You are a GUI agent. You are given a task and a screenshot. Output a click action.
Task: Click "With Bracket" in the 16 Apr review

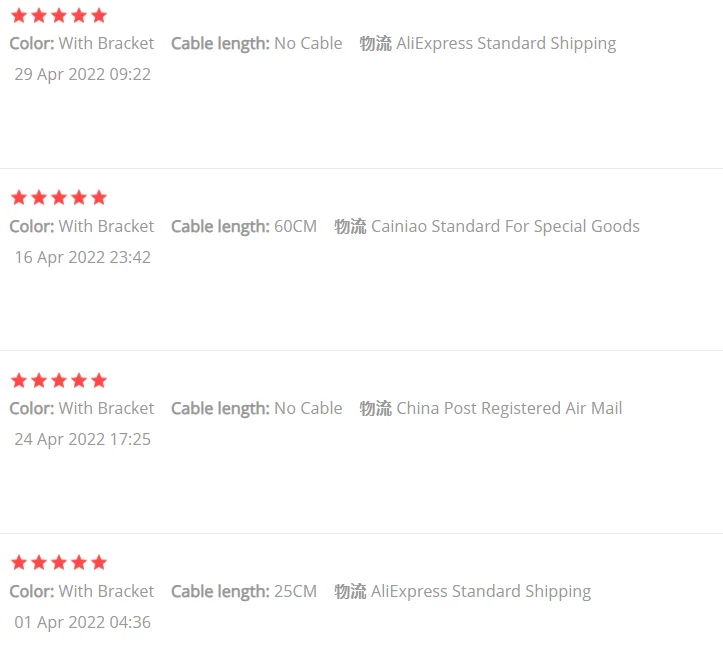pyautogui.click(x=106, y=226)
